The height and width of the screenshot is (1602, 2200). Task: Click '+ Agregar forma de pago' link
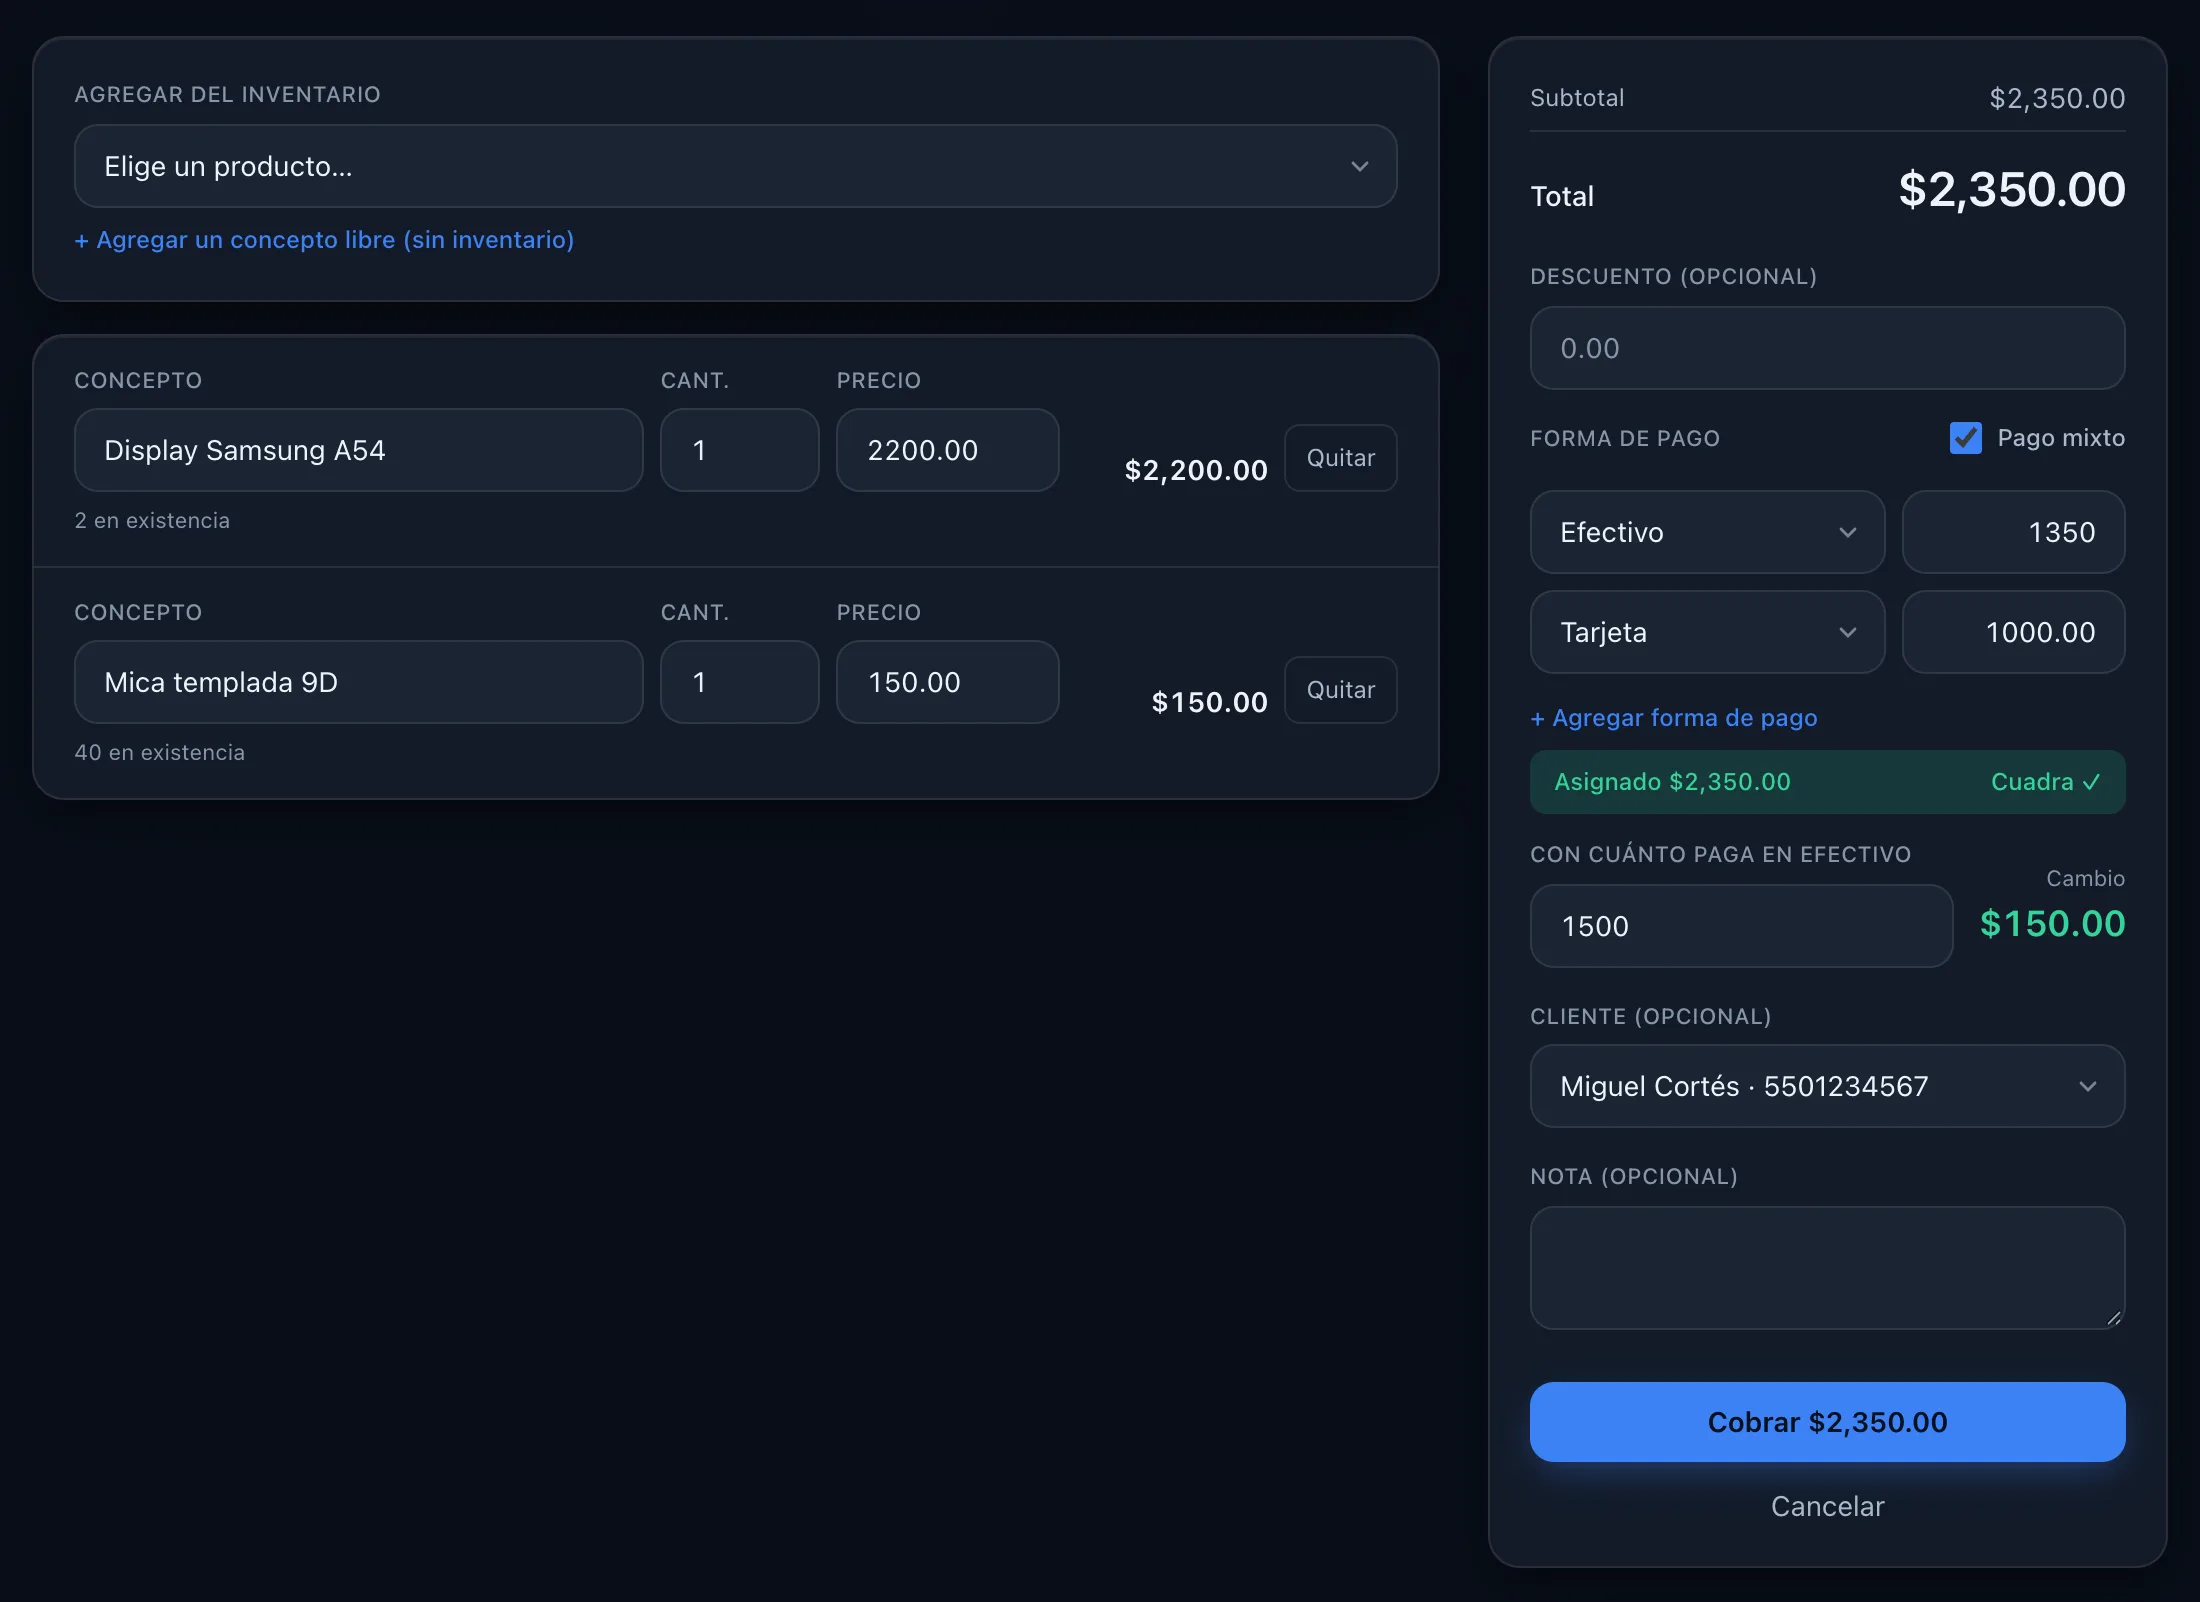click(1674, 718)
